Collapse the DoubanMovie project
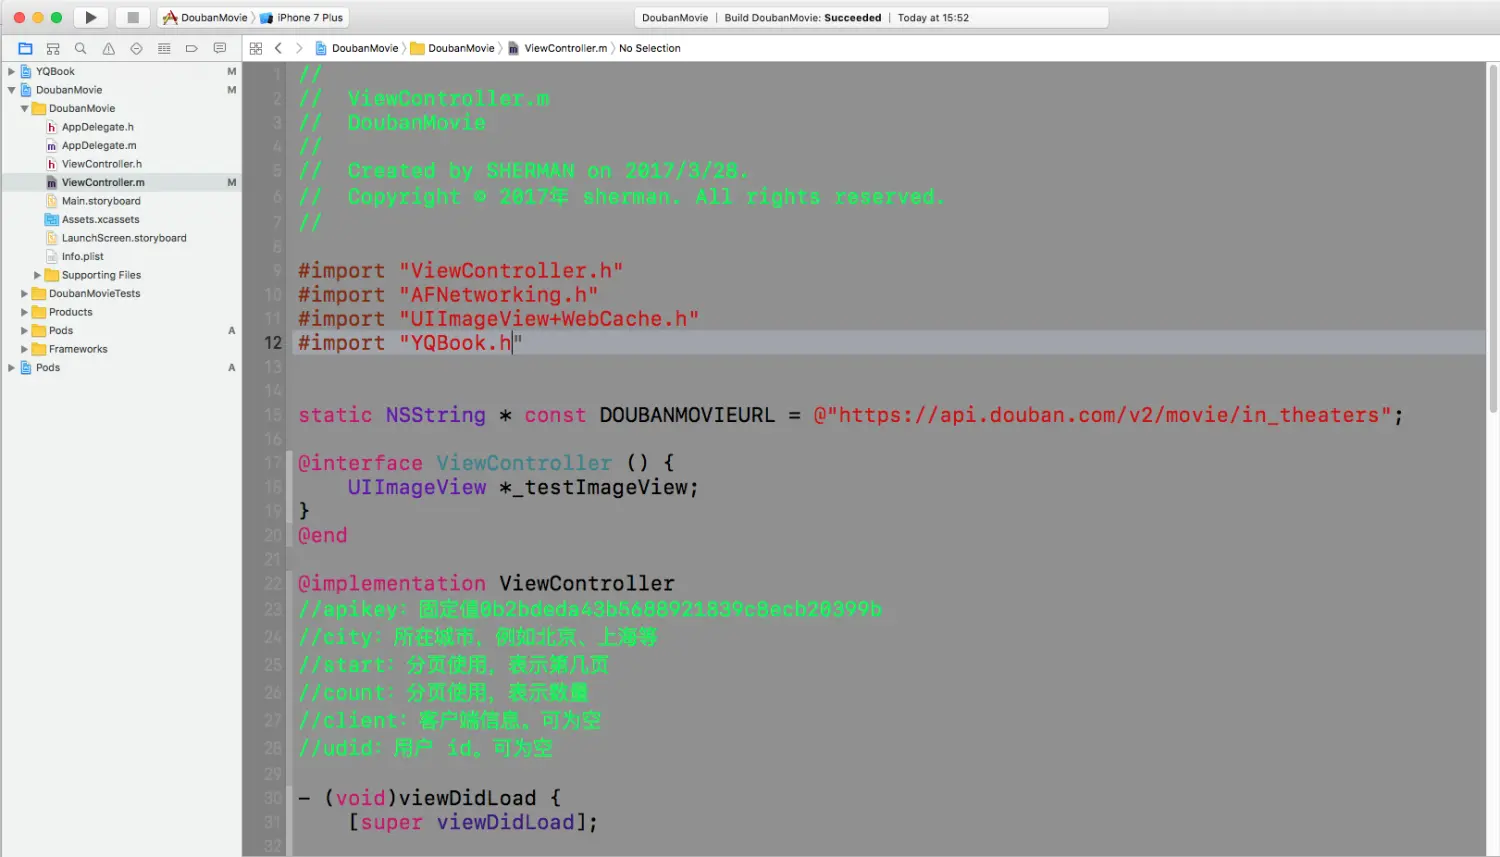 pos(11,90)
